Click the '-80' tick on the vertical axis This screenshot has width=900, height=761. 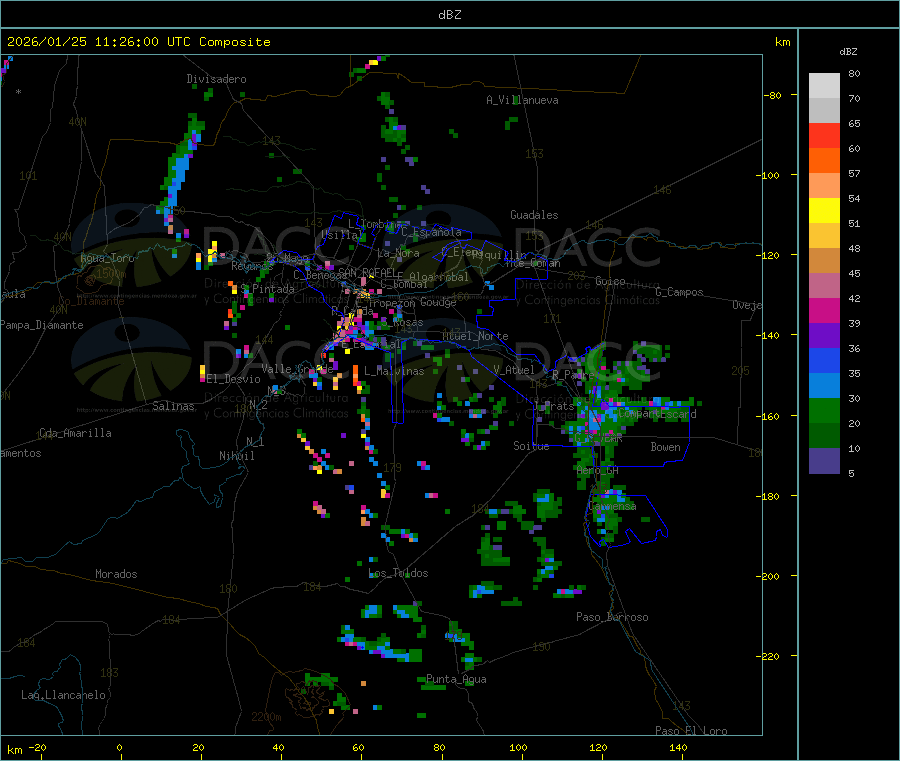[x=773, y=95]
